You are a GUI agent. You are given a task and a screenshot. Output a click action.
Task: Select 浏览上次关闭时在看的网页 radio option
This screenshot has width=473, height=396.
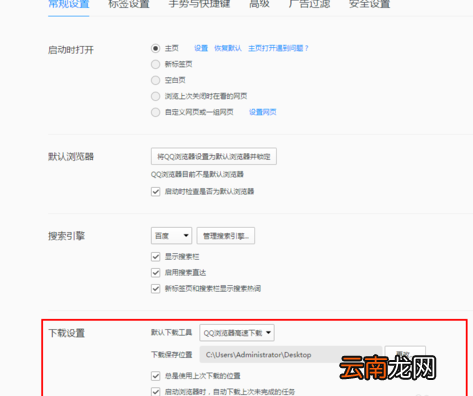(155, 96)
